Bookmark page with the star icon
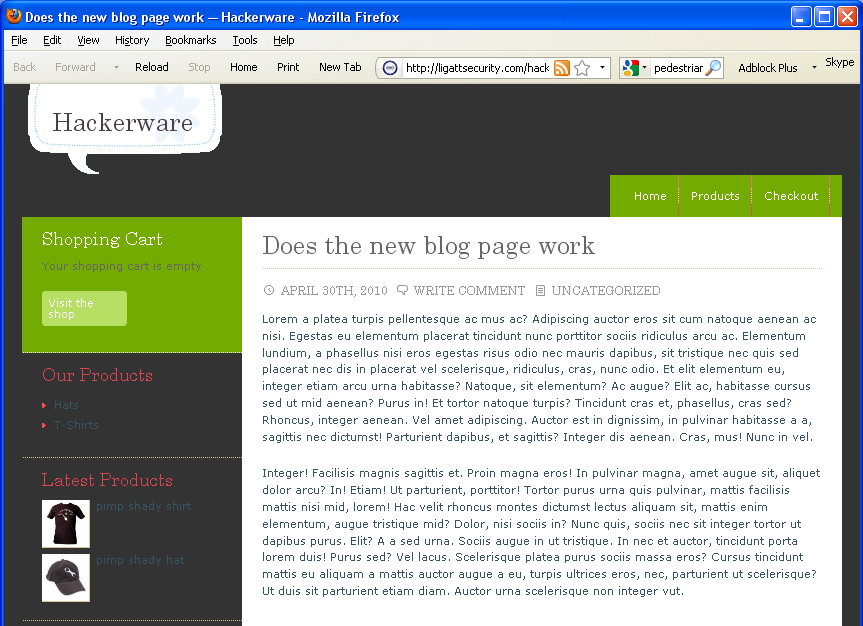 pyautogui.click(x=582, y=68)
